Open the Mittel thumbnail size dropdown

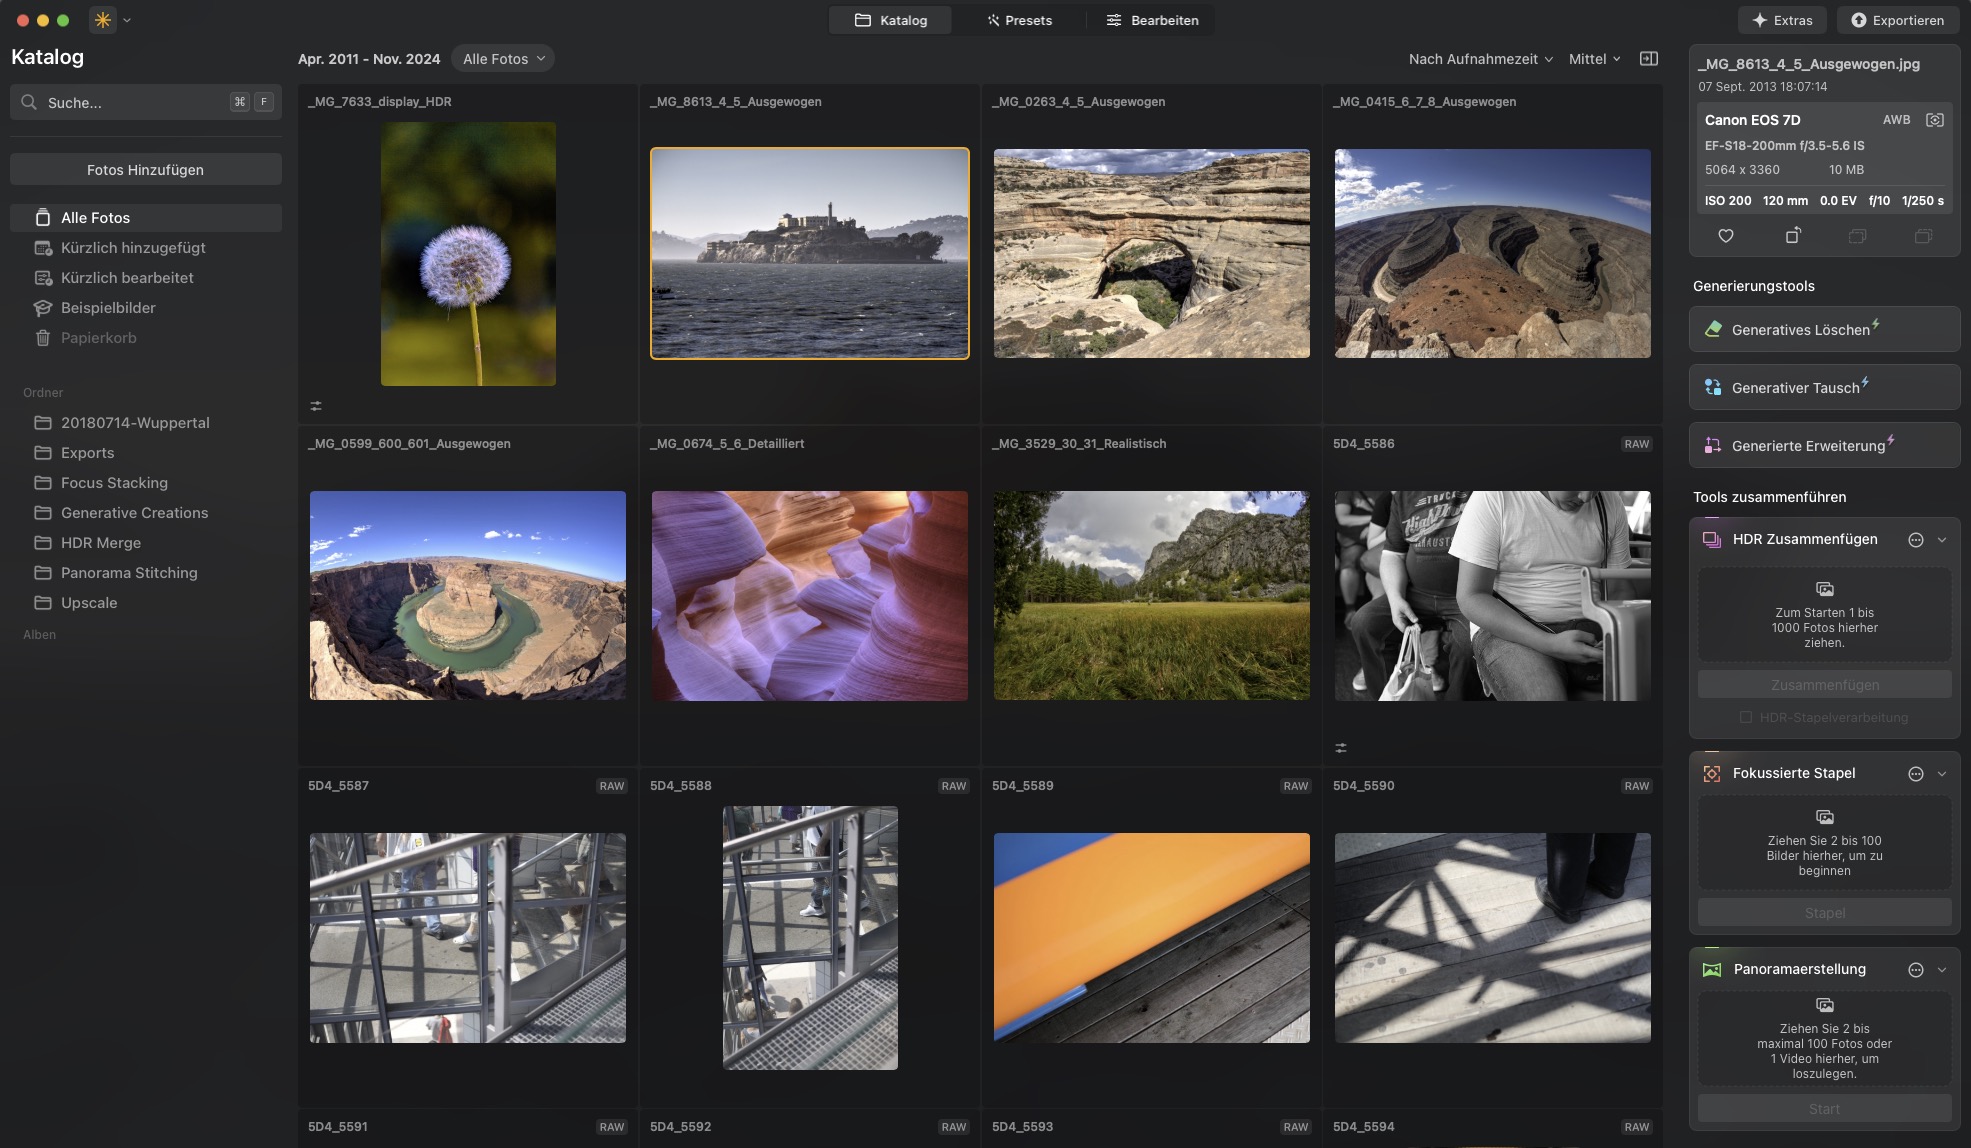(x=1595, y=59)
